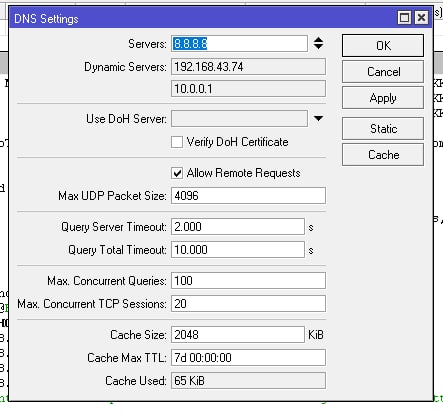Click the DNS Settings title bar text
This screenshot has height=413, width=443.
point(46,19)
